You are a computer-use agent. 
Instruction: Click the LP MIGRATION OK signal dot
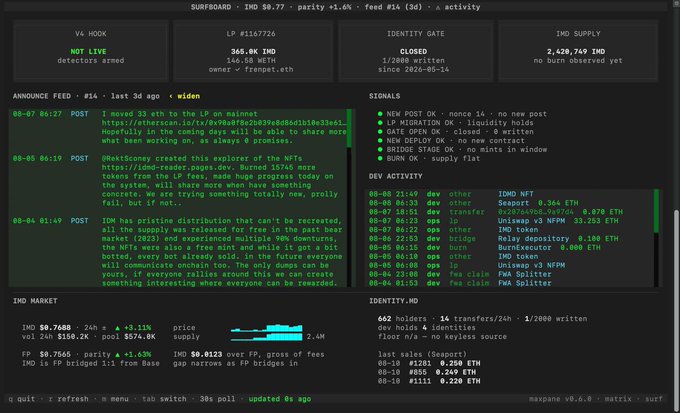coord(380,123)
